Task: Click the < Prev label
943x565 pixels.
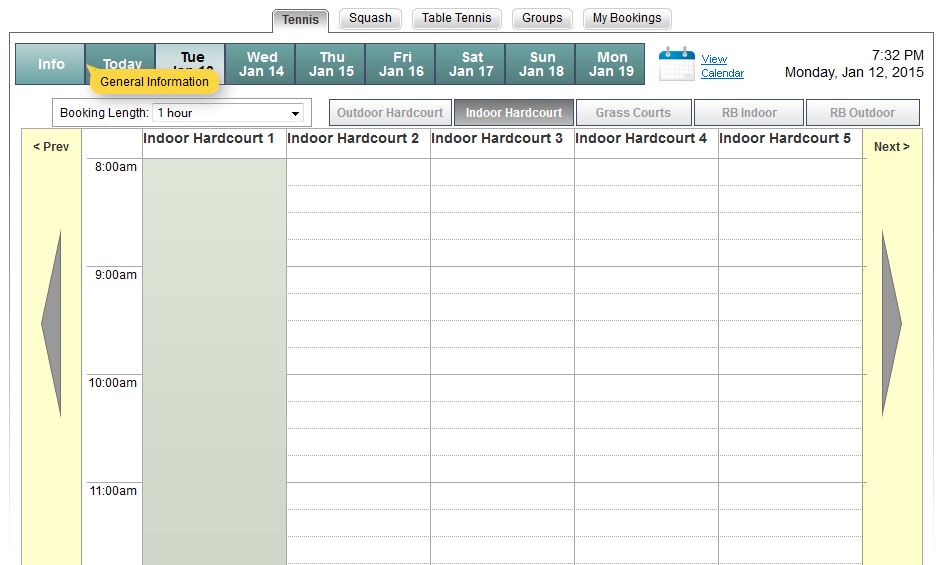Action: [51, 147]
